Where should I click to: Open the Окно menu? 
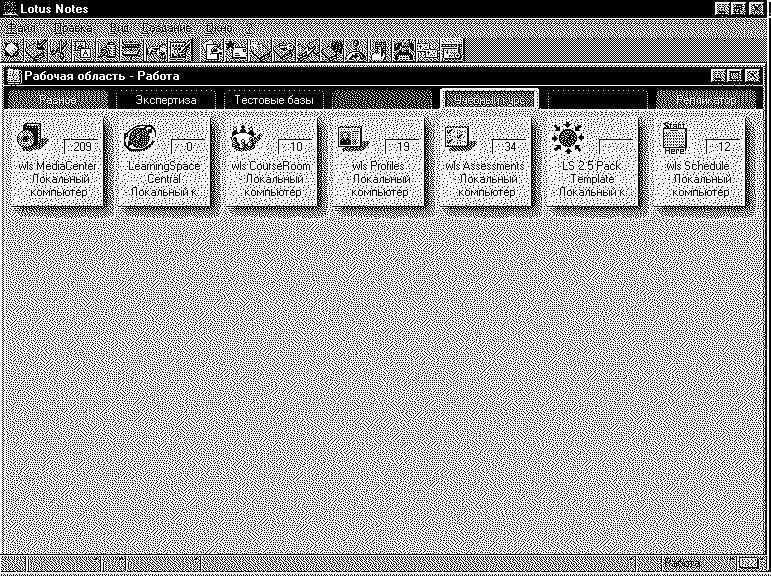pyautogui.click(x=219, y=28)
